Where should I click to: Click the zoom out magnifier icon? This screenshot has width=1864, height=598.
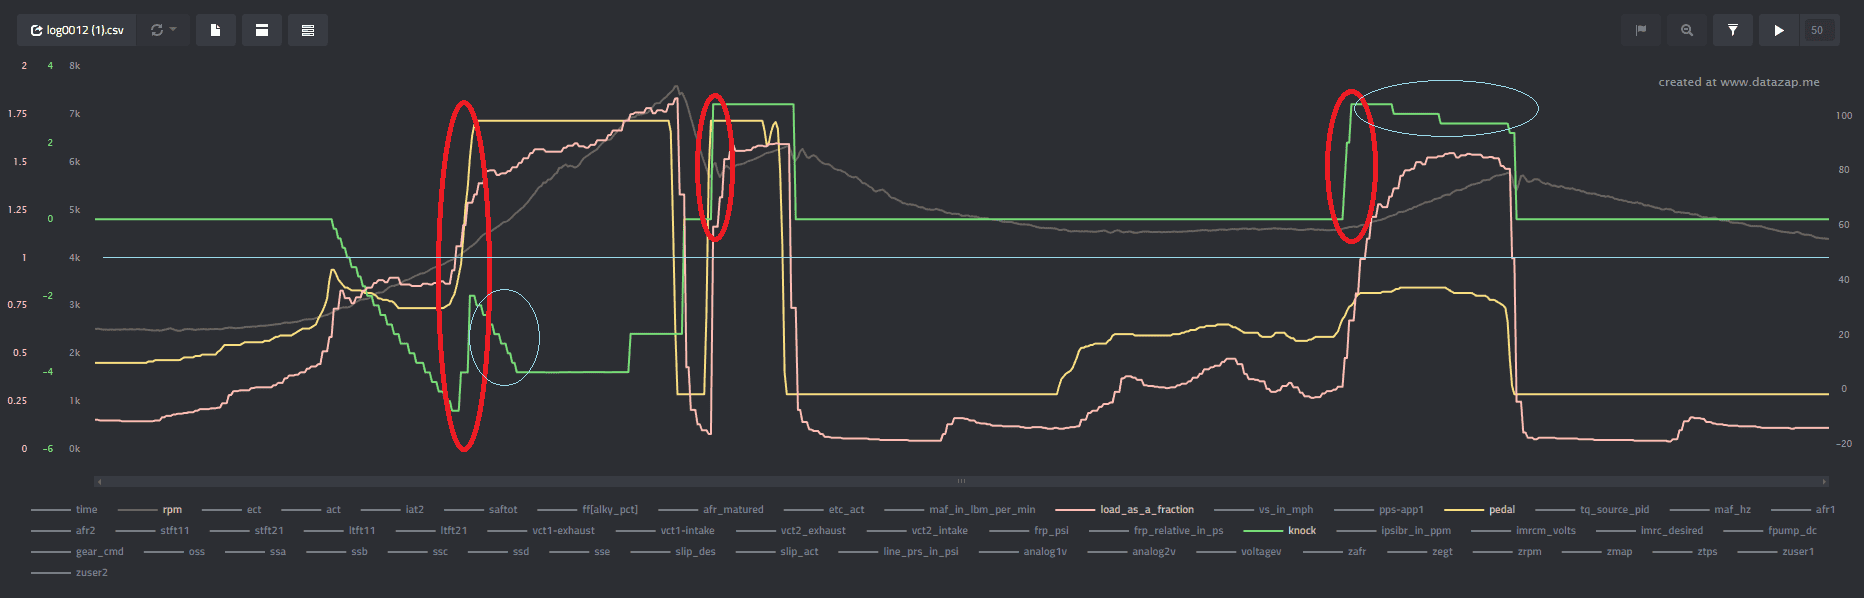[x=1687, y=30]
